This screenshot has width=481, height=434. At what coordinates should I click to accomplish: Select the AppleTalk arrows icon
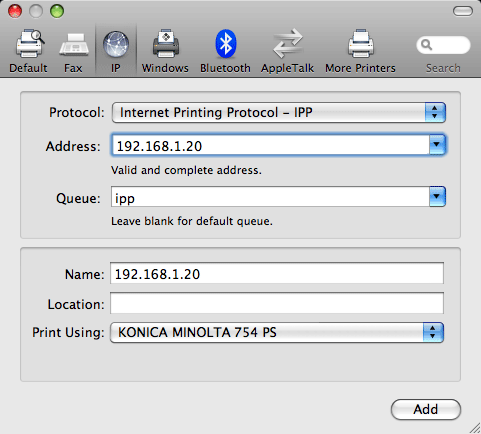click(287, 44)
